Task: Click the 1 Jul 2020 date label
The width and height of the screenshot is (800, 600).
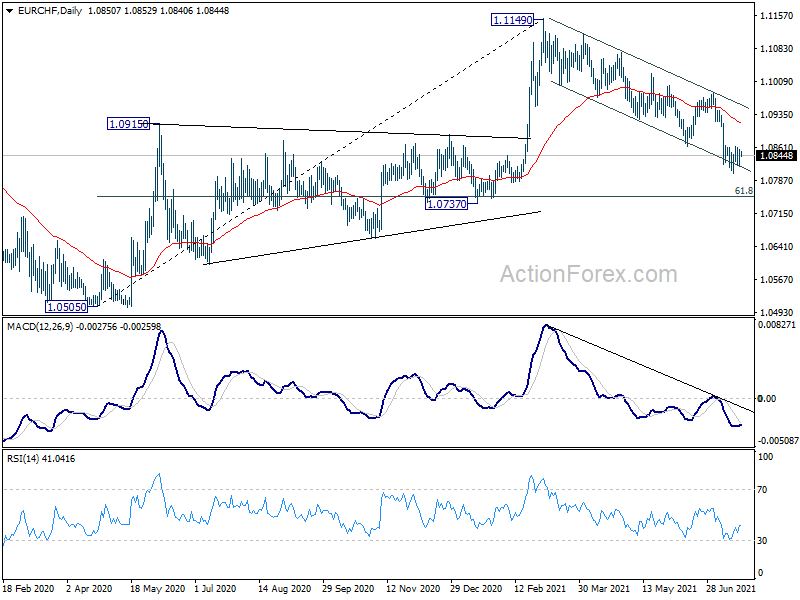Action: [x=215, y=588]
